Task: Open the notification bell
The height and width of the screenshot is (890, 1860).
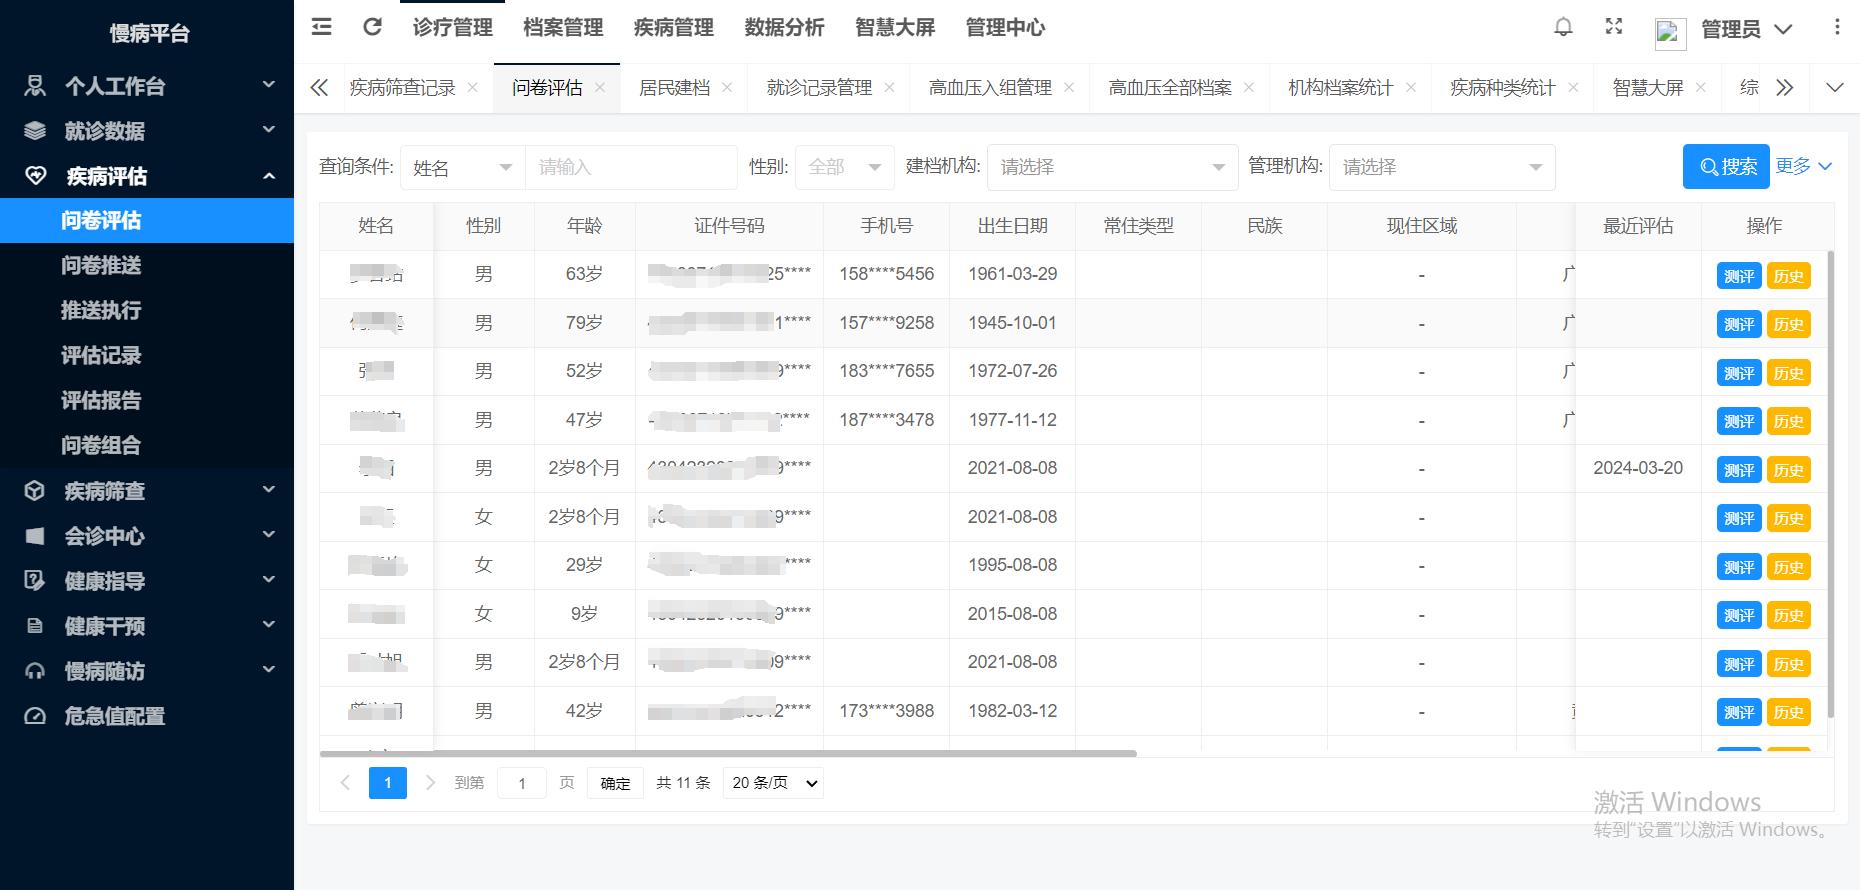Action: [1563, 27]
